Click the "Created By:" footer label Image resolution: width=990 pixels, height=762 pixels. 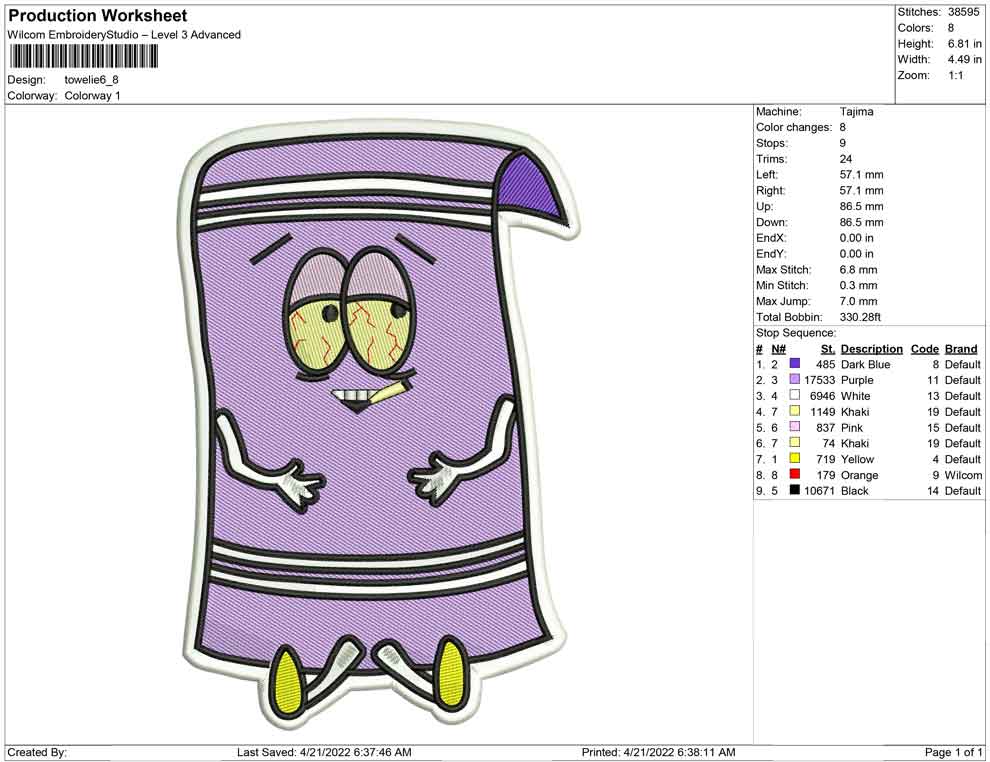coord(37,752)
